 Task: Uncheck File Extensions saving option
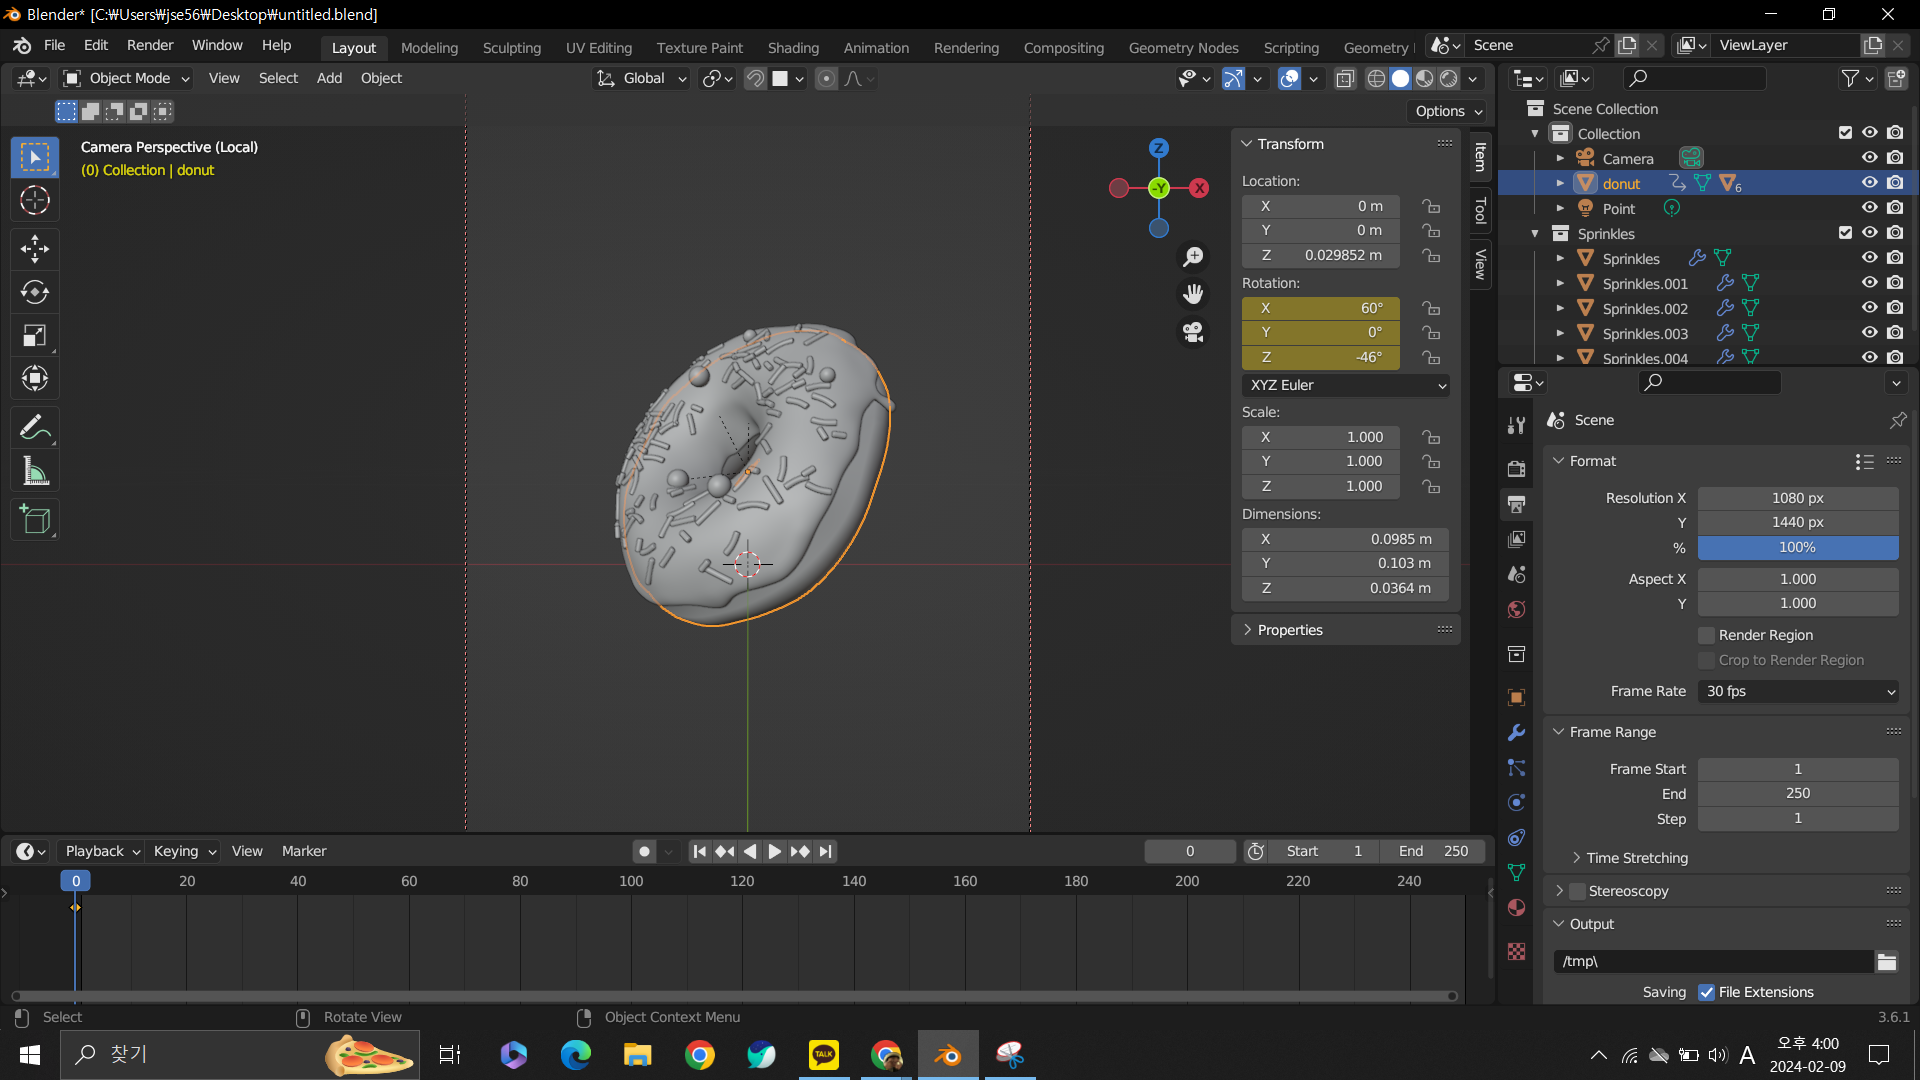tap(1706, 992)
